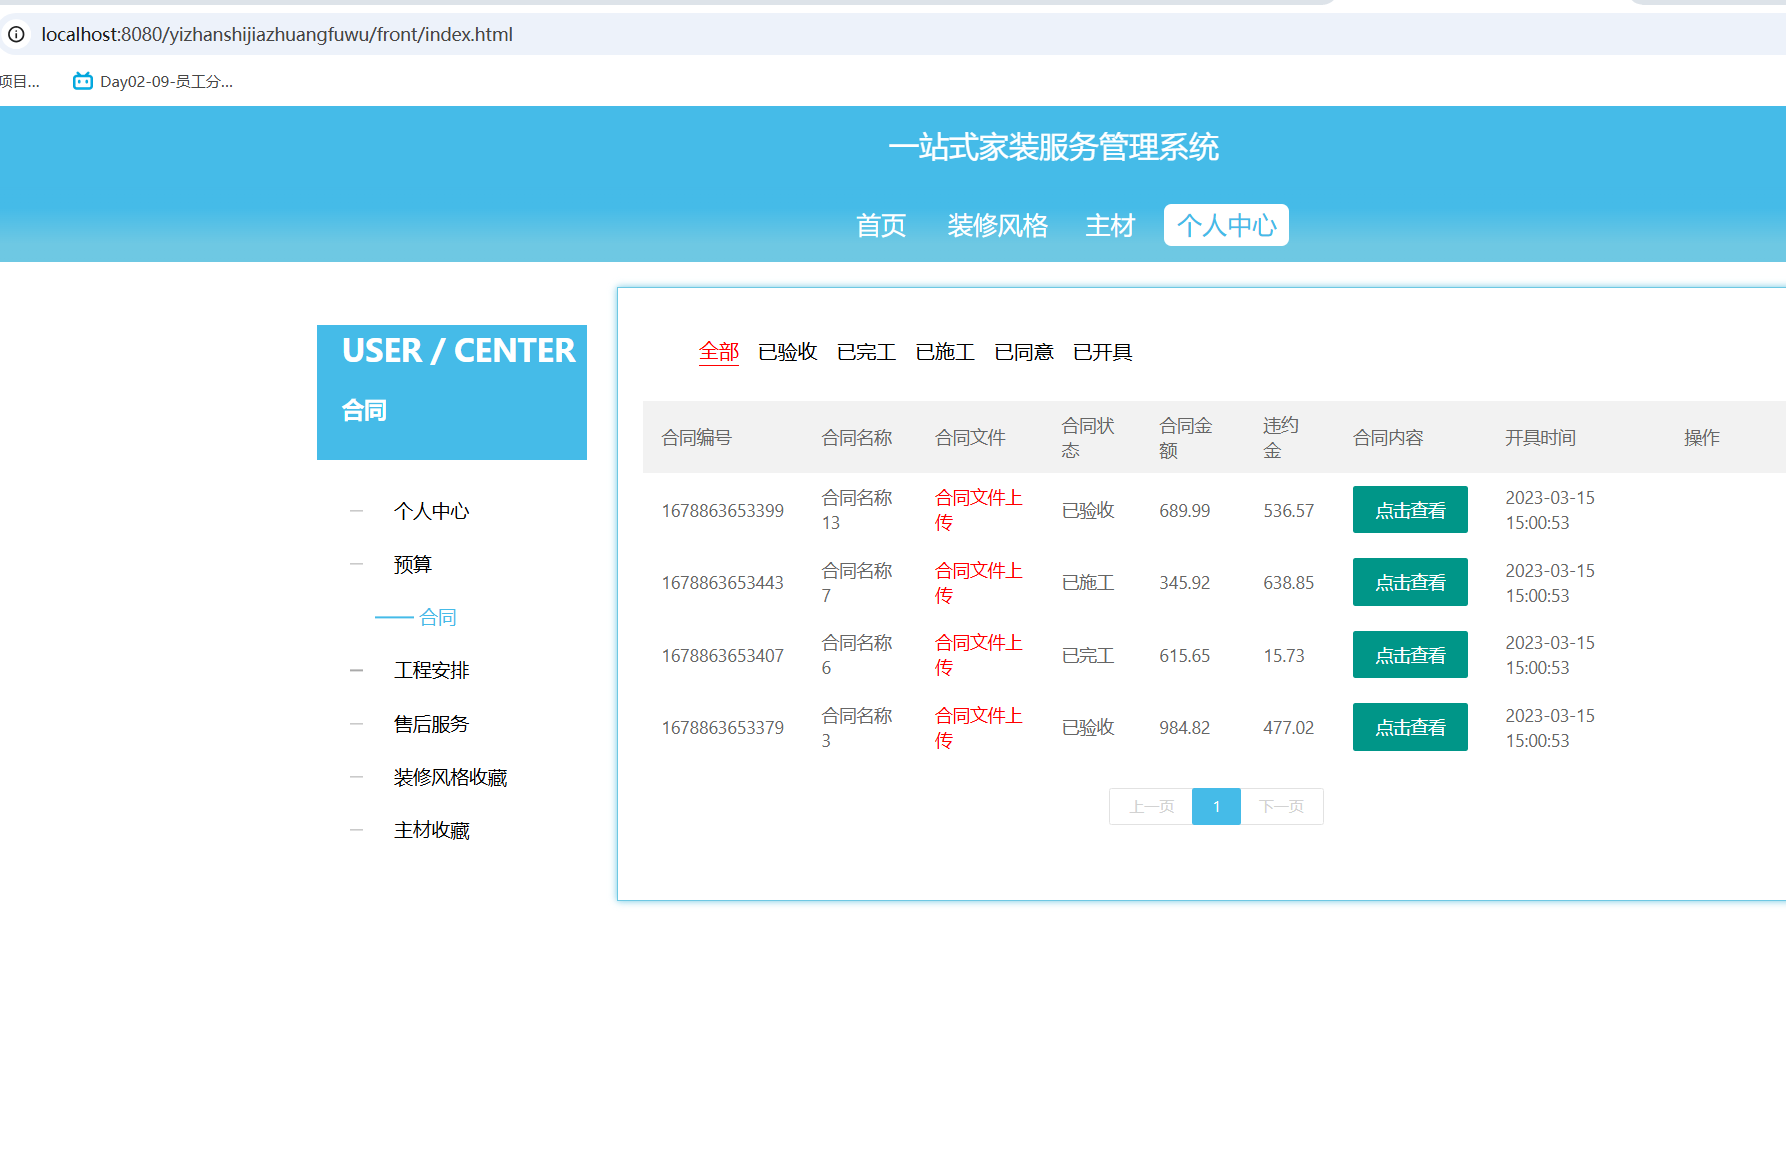The width and height of the screenshot is (1786, 1155).
Task: Click contract number 1678863653399
Action: [x=722, y=511]
